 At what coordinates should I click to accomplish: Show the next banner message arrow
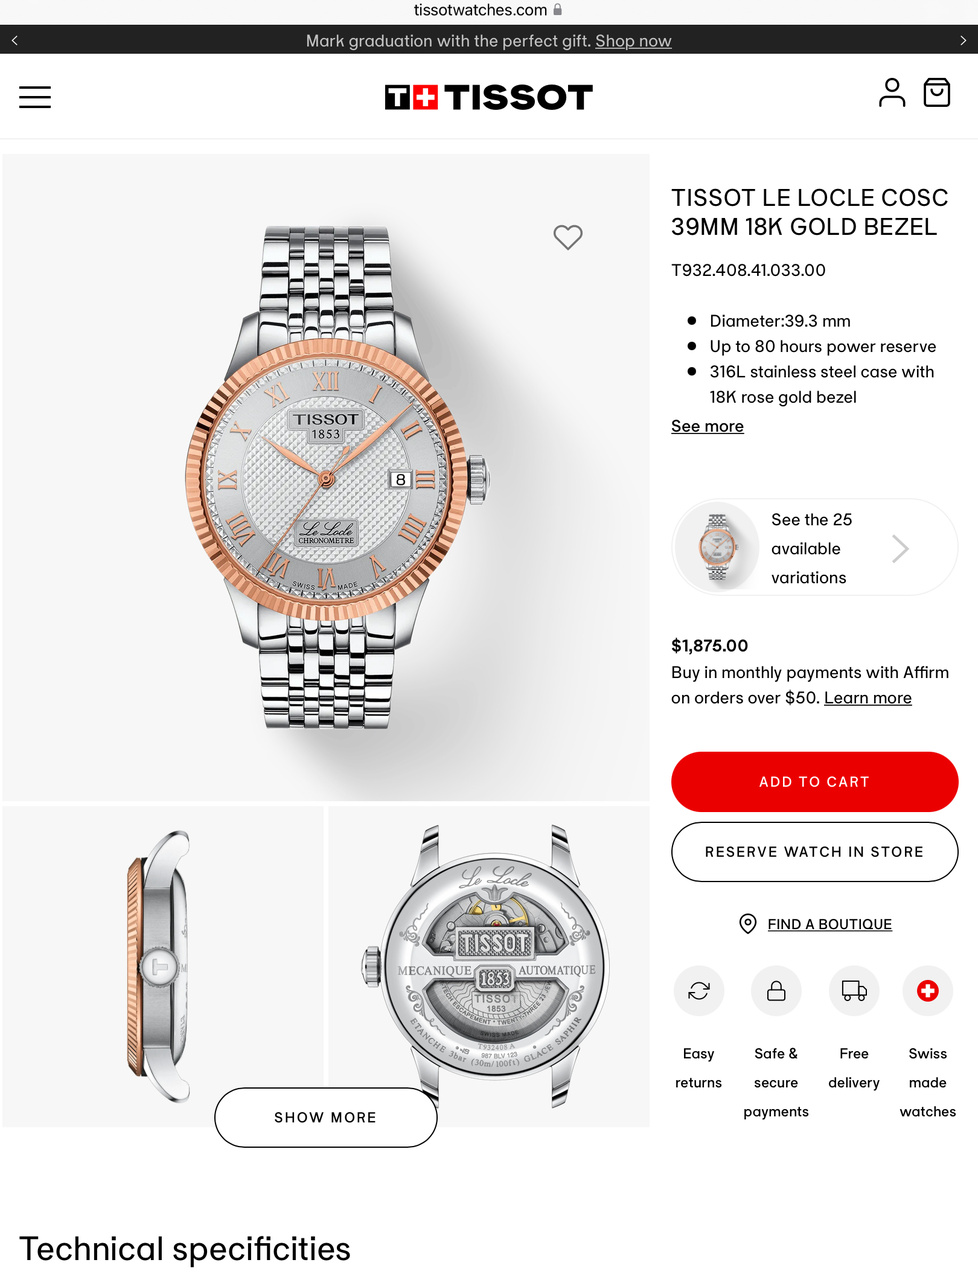963,41
